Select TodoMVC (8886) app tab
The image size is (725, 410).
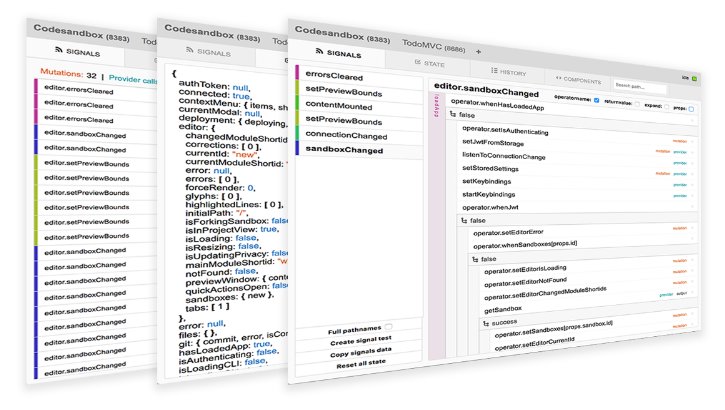click(433, 46)
